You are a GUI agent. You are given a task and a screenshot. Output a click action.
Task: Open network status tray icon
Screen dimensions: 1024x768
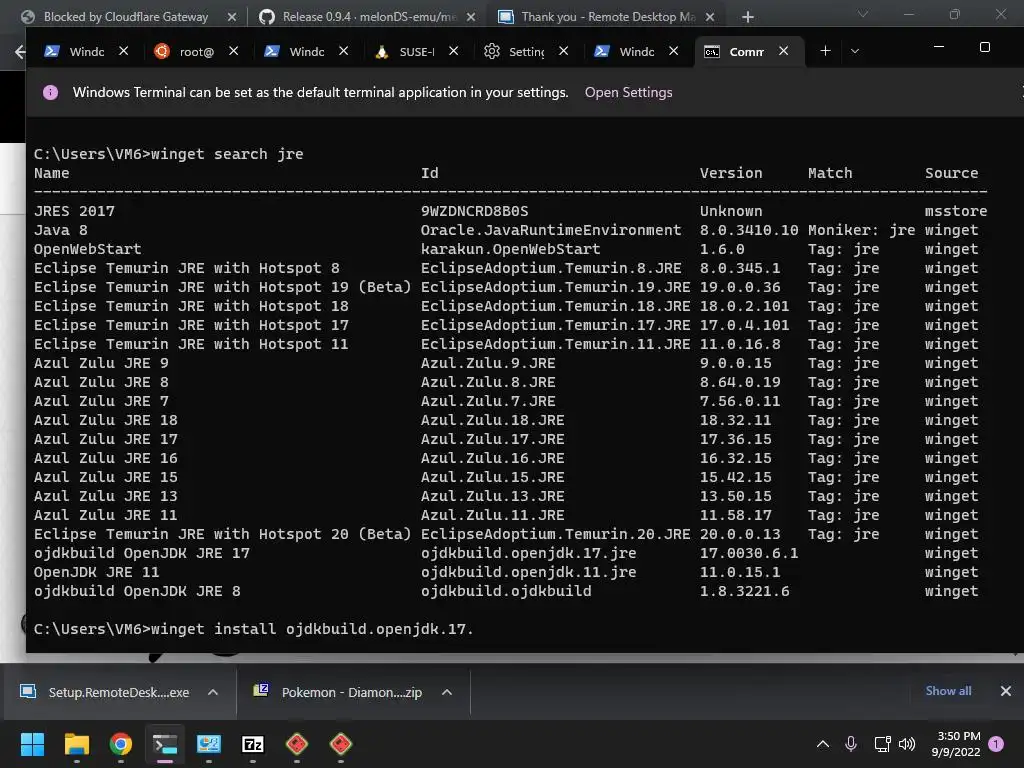pyautogui.click(x=882, y=744)
